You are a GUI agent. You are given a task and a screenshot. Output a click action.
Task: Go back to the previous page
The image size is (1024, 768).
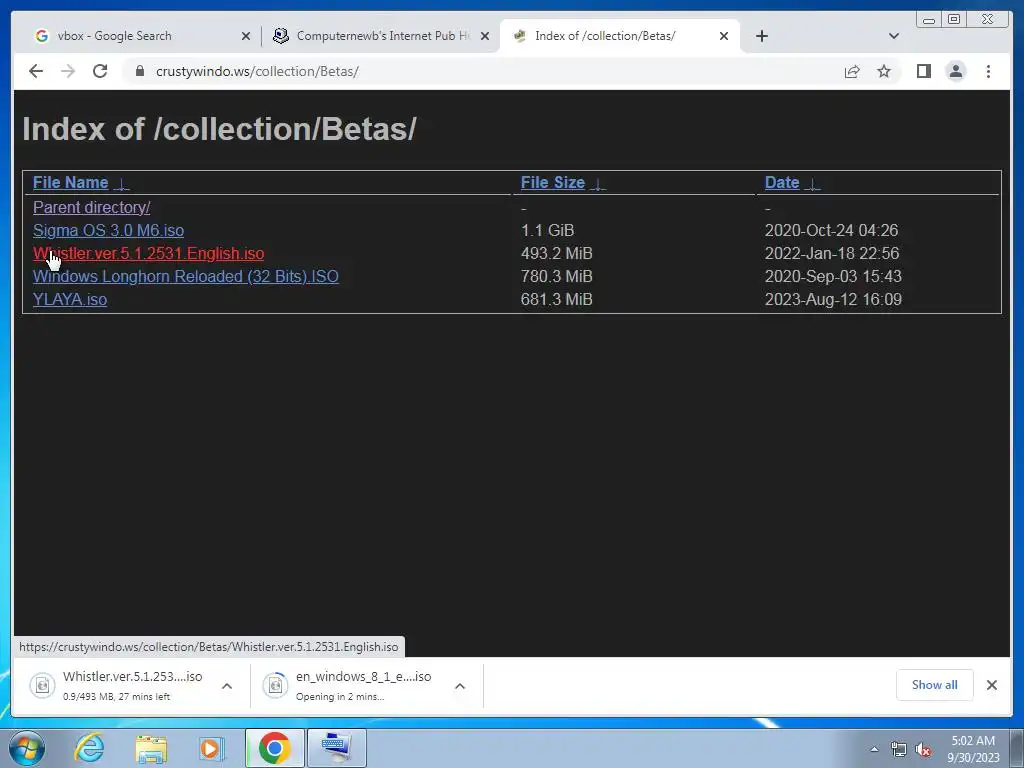pos(36,71)
